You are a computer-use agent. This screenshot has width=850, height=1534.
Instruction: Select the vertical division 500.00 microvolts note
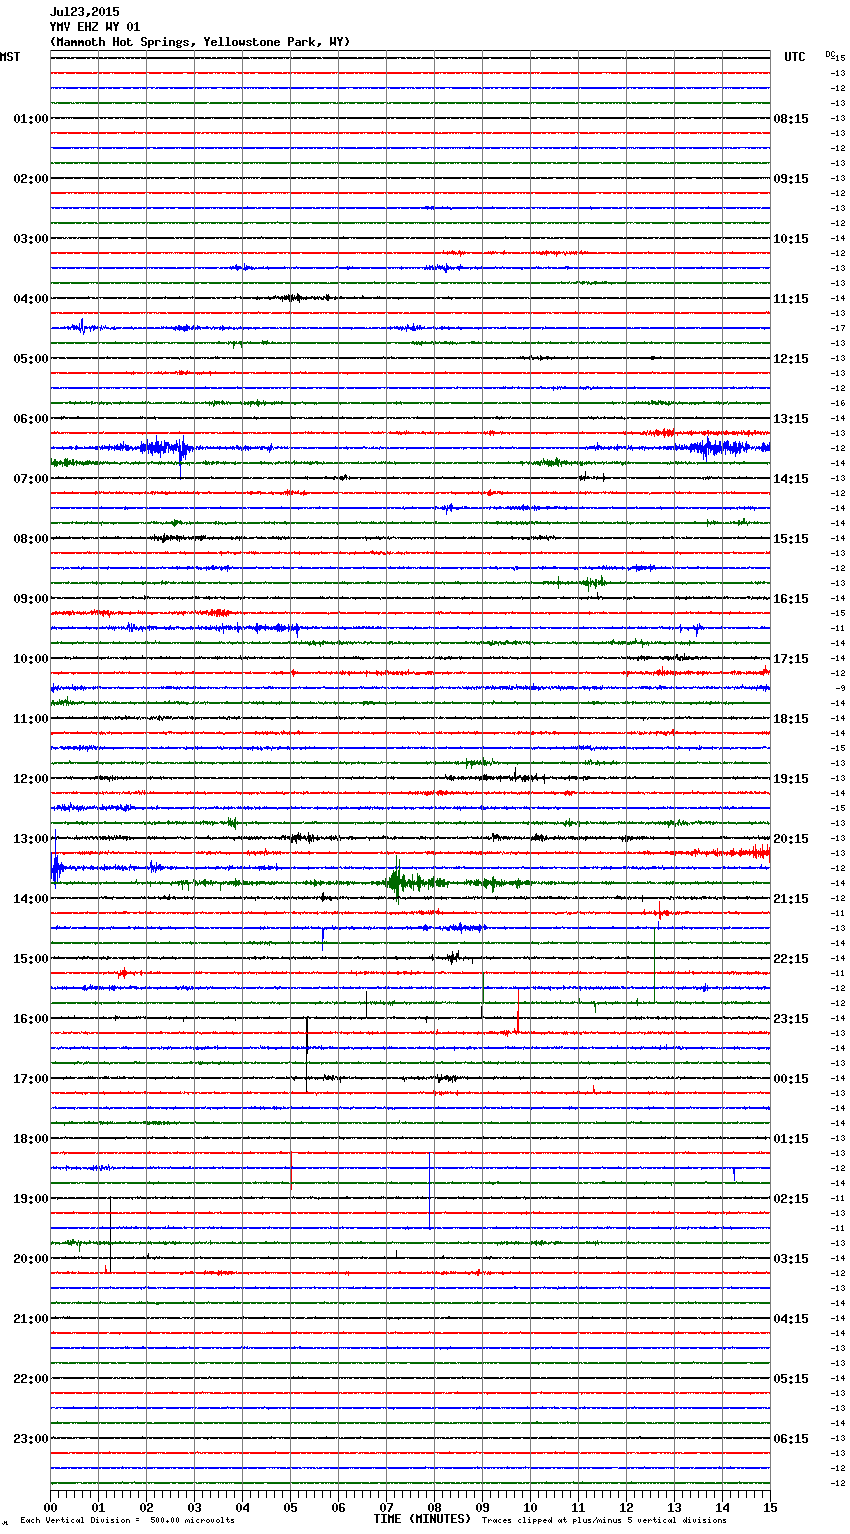127,1520
